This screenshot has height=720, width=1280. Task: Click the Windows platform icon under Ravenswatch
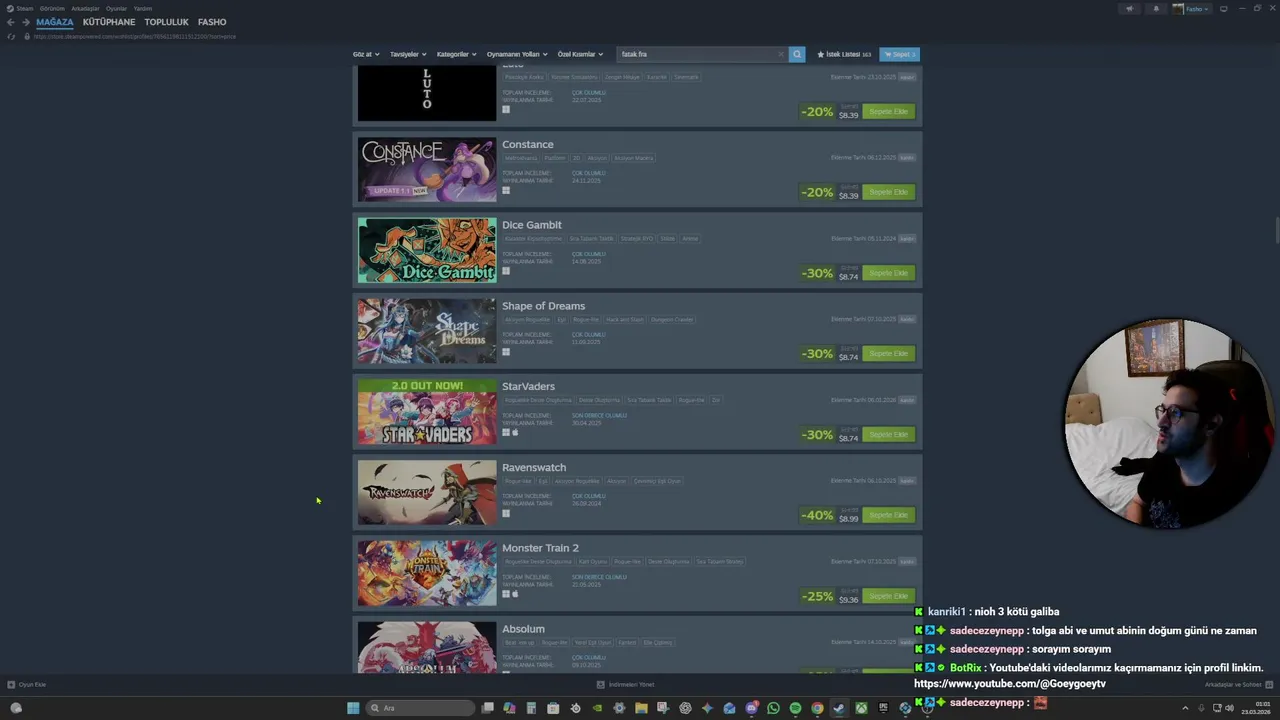tap(506, 513)
